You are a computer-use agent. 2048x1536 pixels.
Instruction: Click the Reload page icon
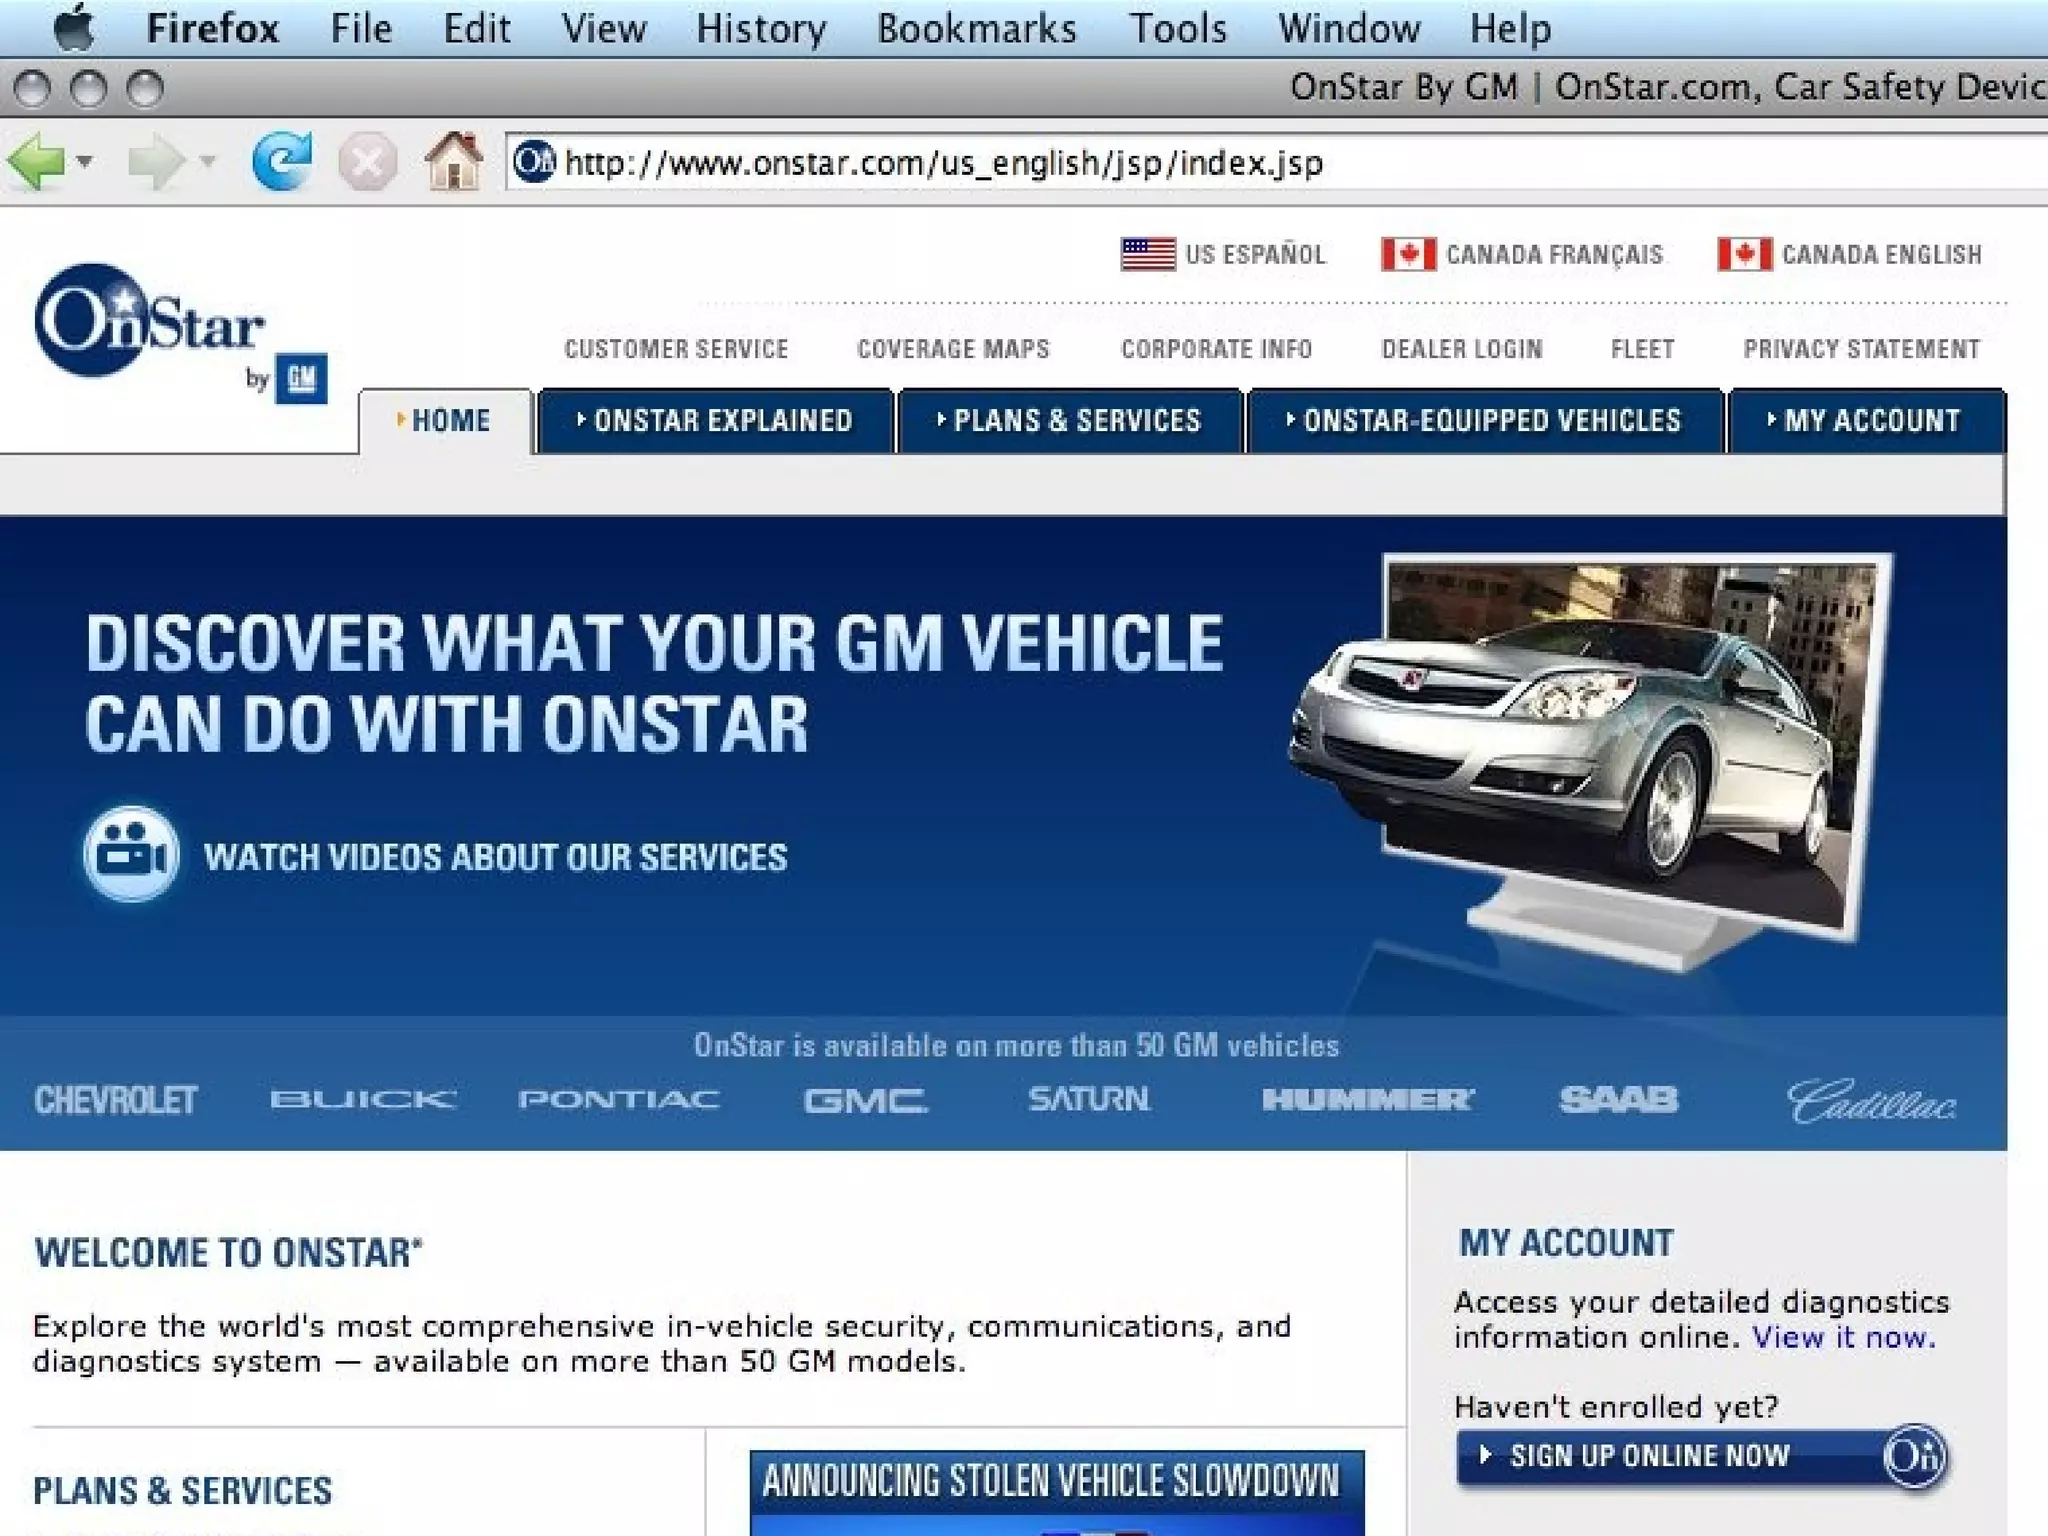281,161
